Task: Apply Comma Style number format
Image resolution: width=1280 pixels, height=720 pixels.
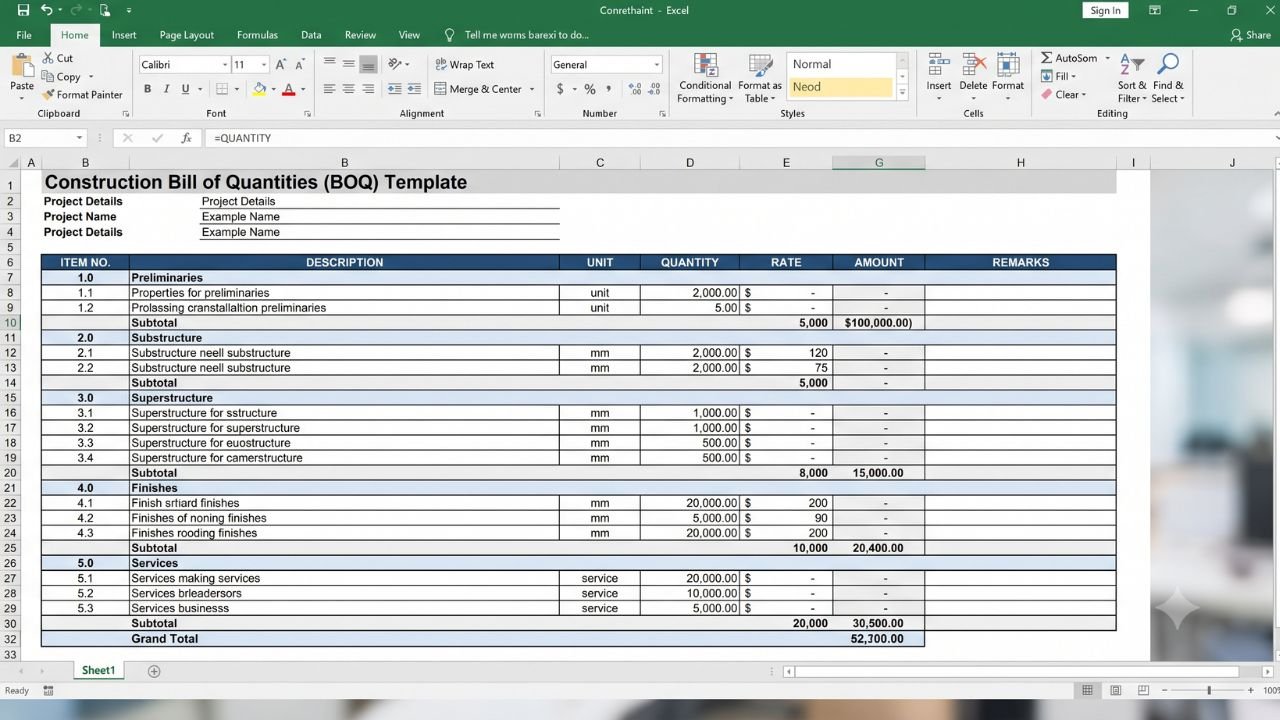Action: pyautogui.click(x=608, y=89)
